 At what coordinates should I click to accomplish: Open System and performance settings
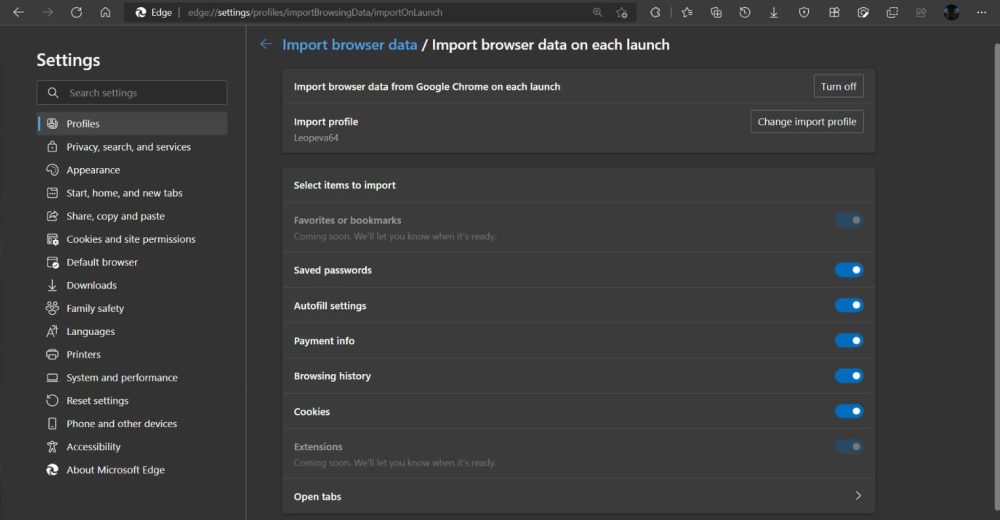(x=121, y=378)
